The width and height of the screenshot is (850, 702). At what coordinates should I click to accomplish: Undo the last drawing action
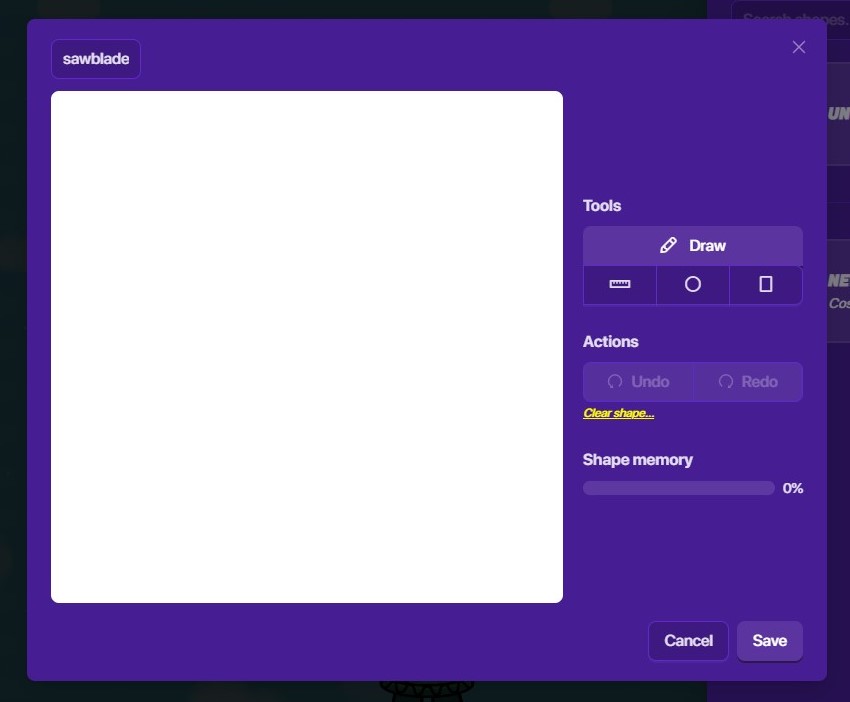click(638, 382)
